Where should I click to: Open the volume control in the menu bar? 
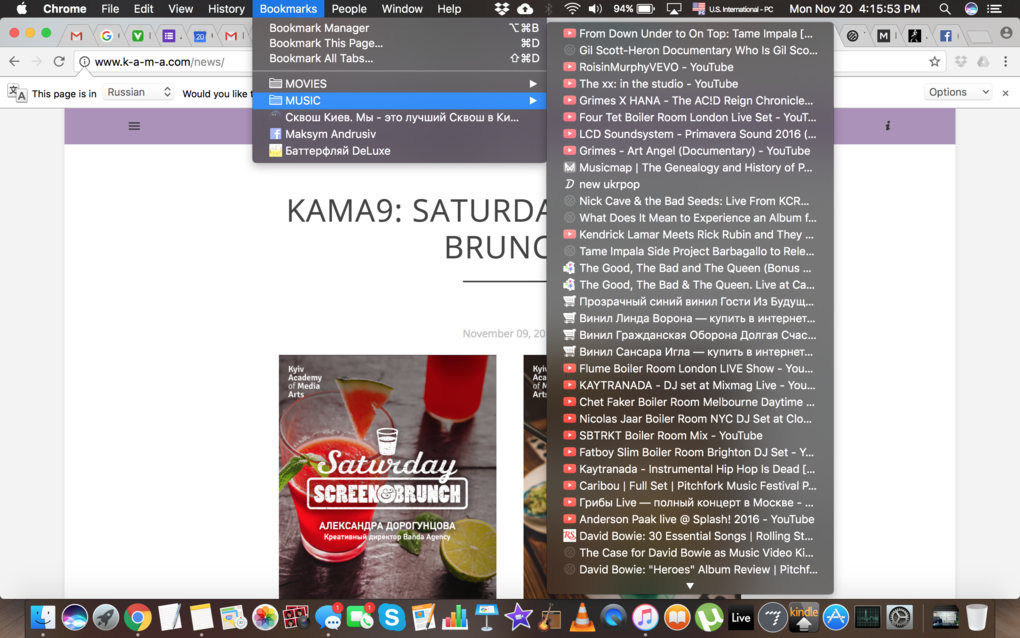pyautogui.click(x=595, y=8)
